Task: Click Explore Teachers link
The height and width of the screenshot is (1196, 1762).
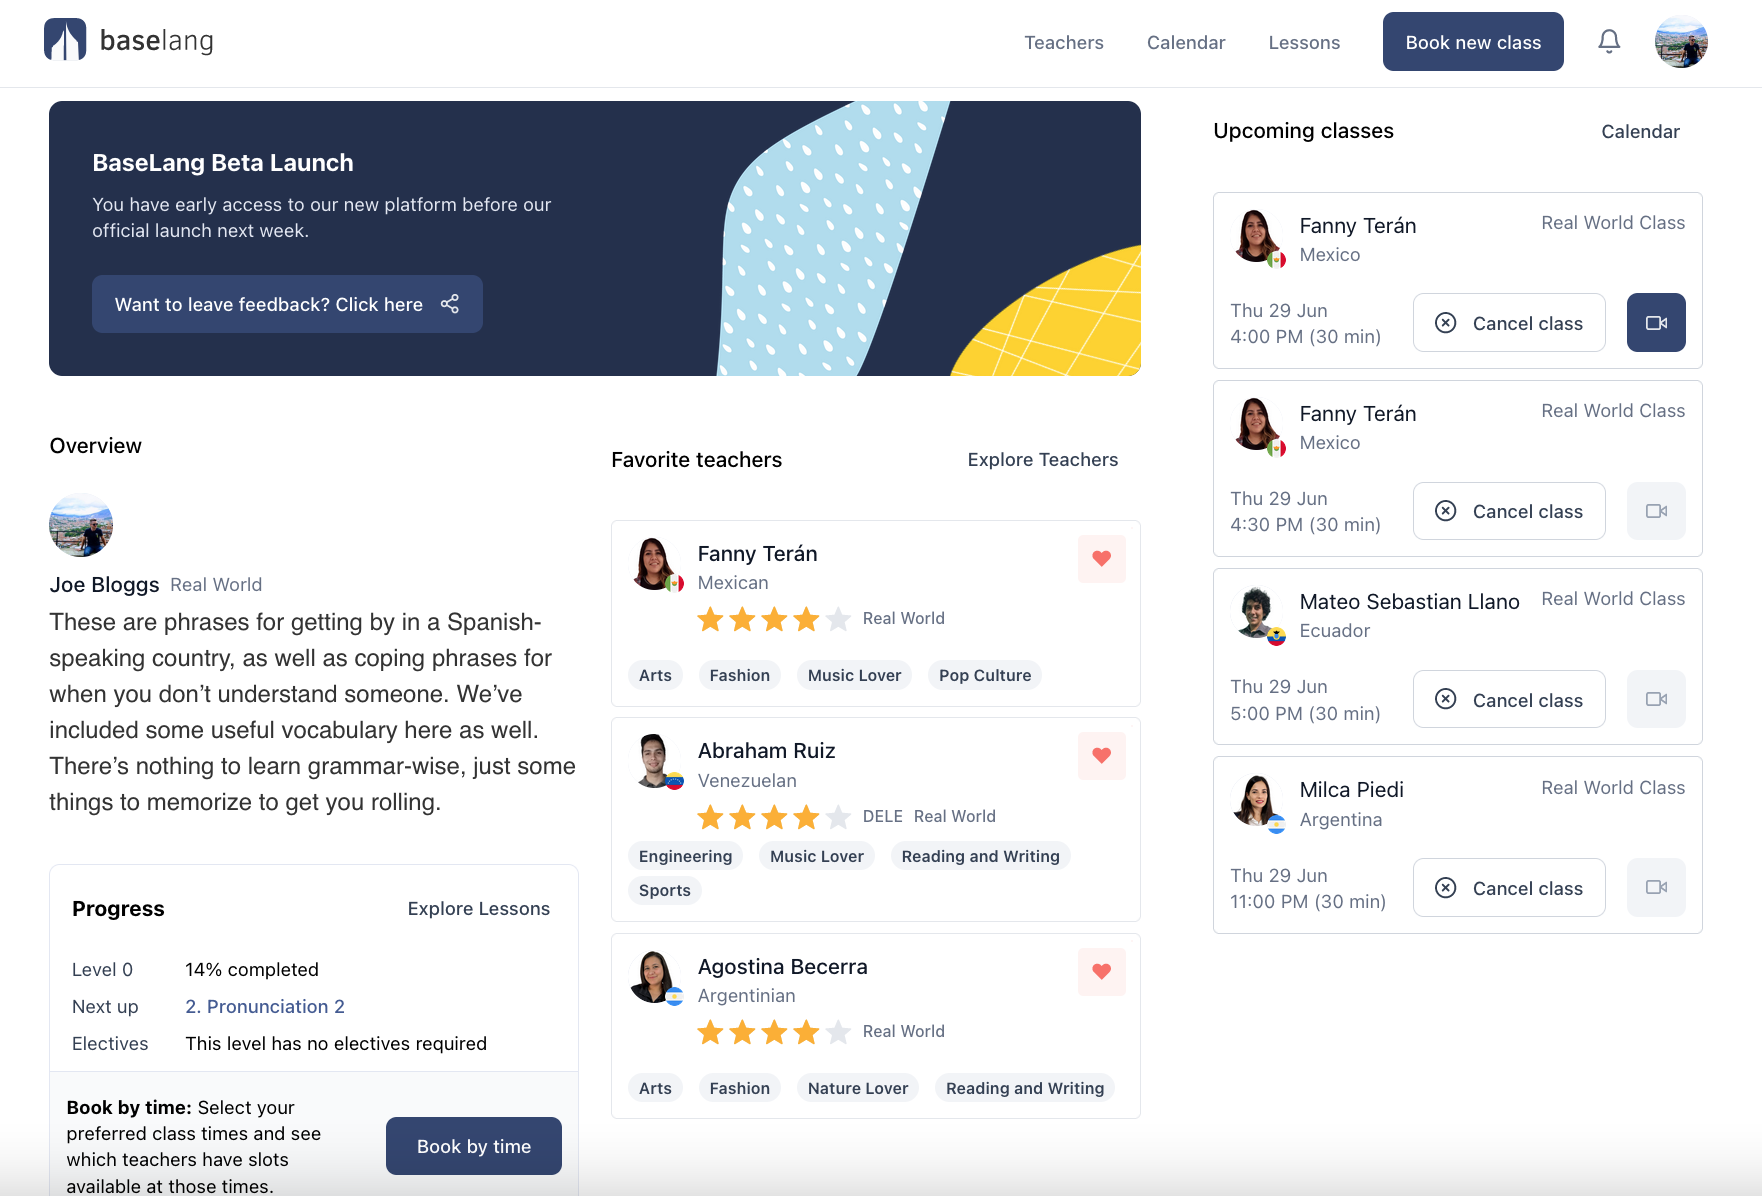Action: (x=1043, y=460)
